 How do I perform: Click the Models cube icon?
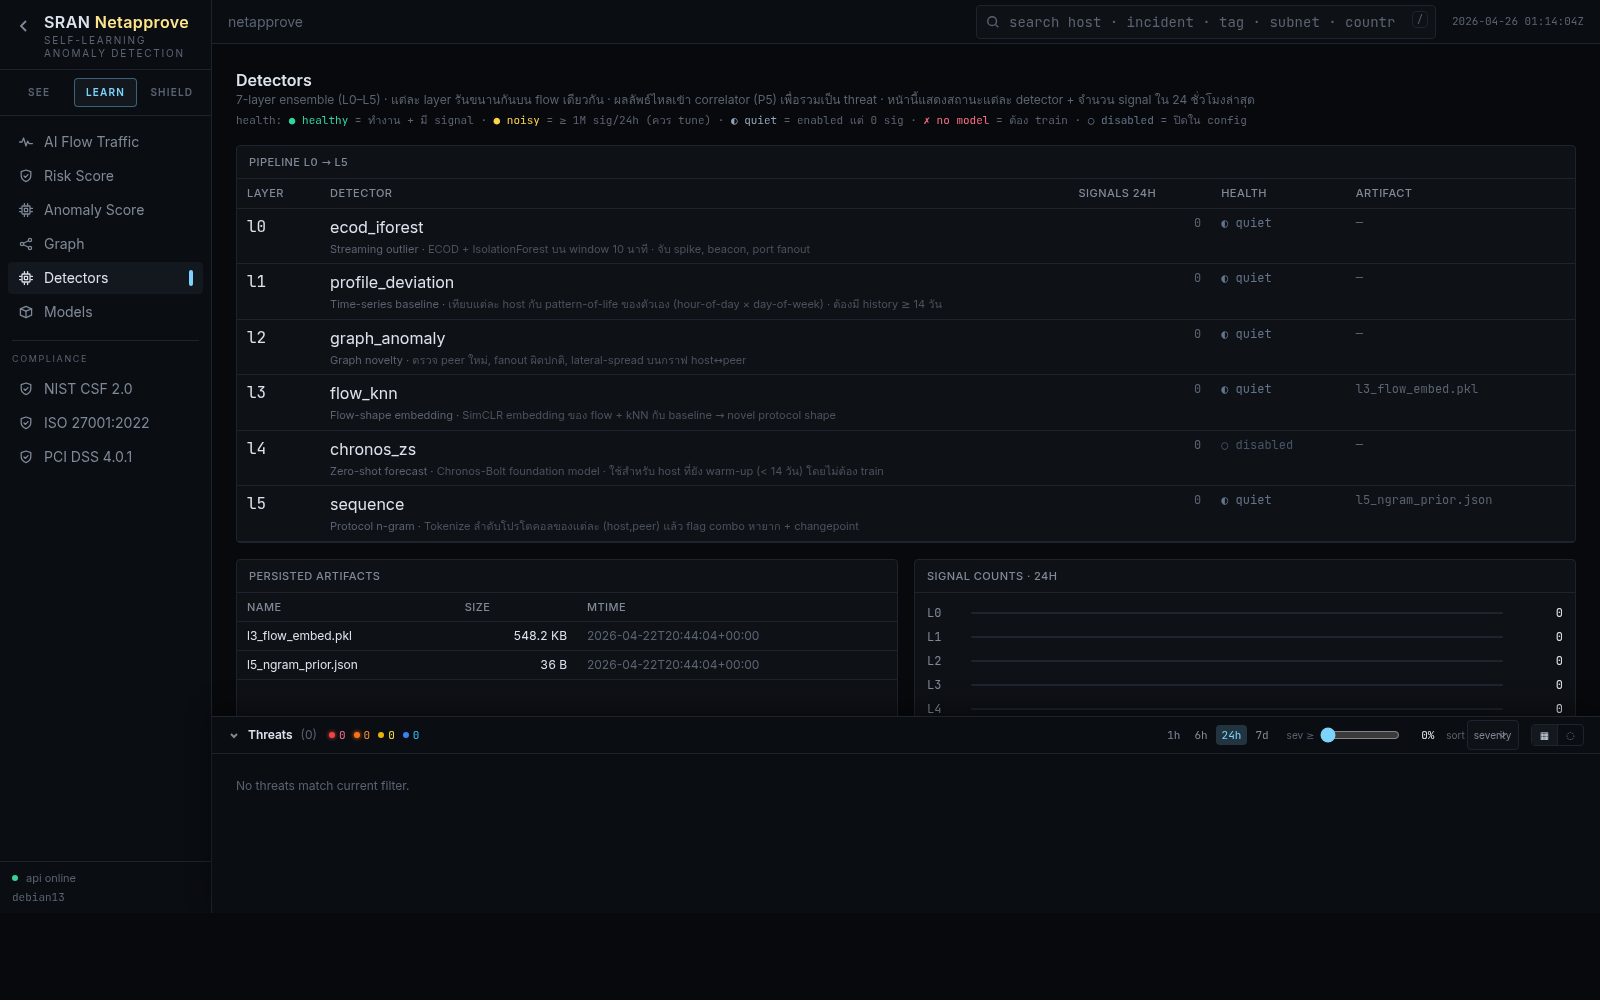click(26, 312)
